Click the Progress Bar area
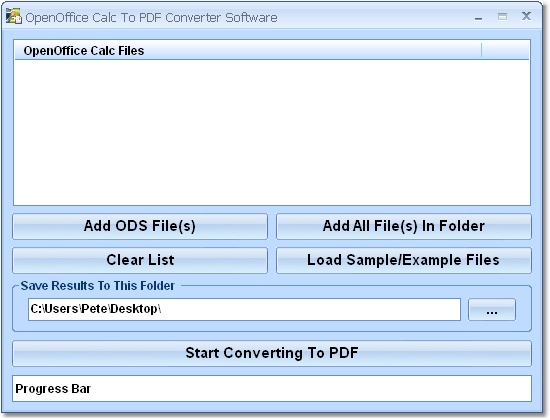 272,388
